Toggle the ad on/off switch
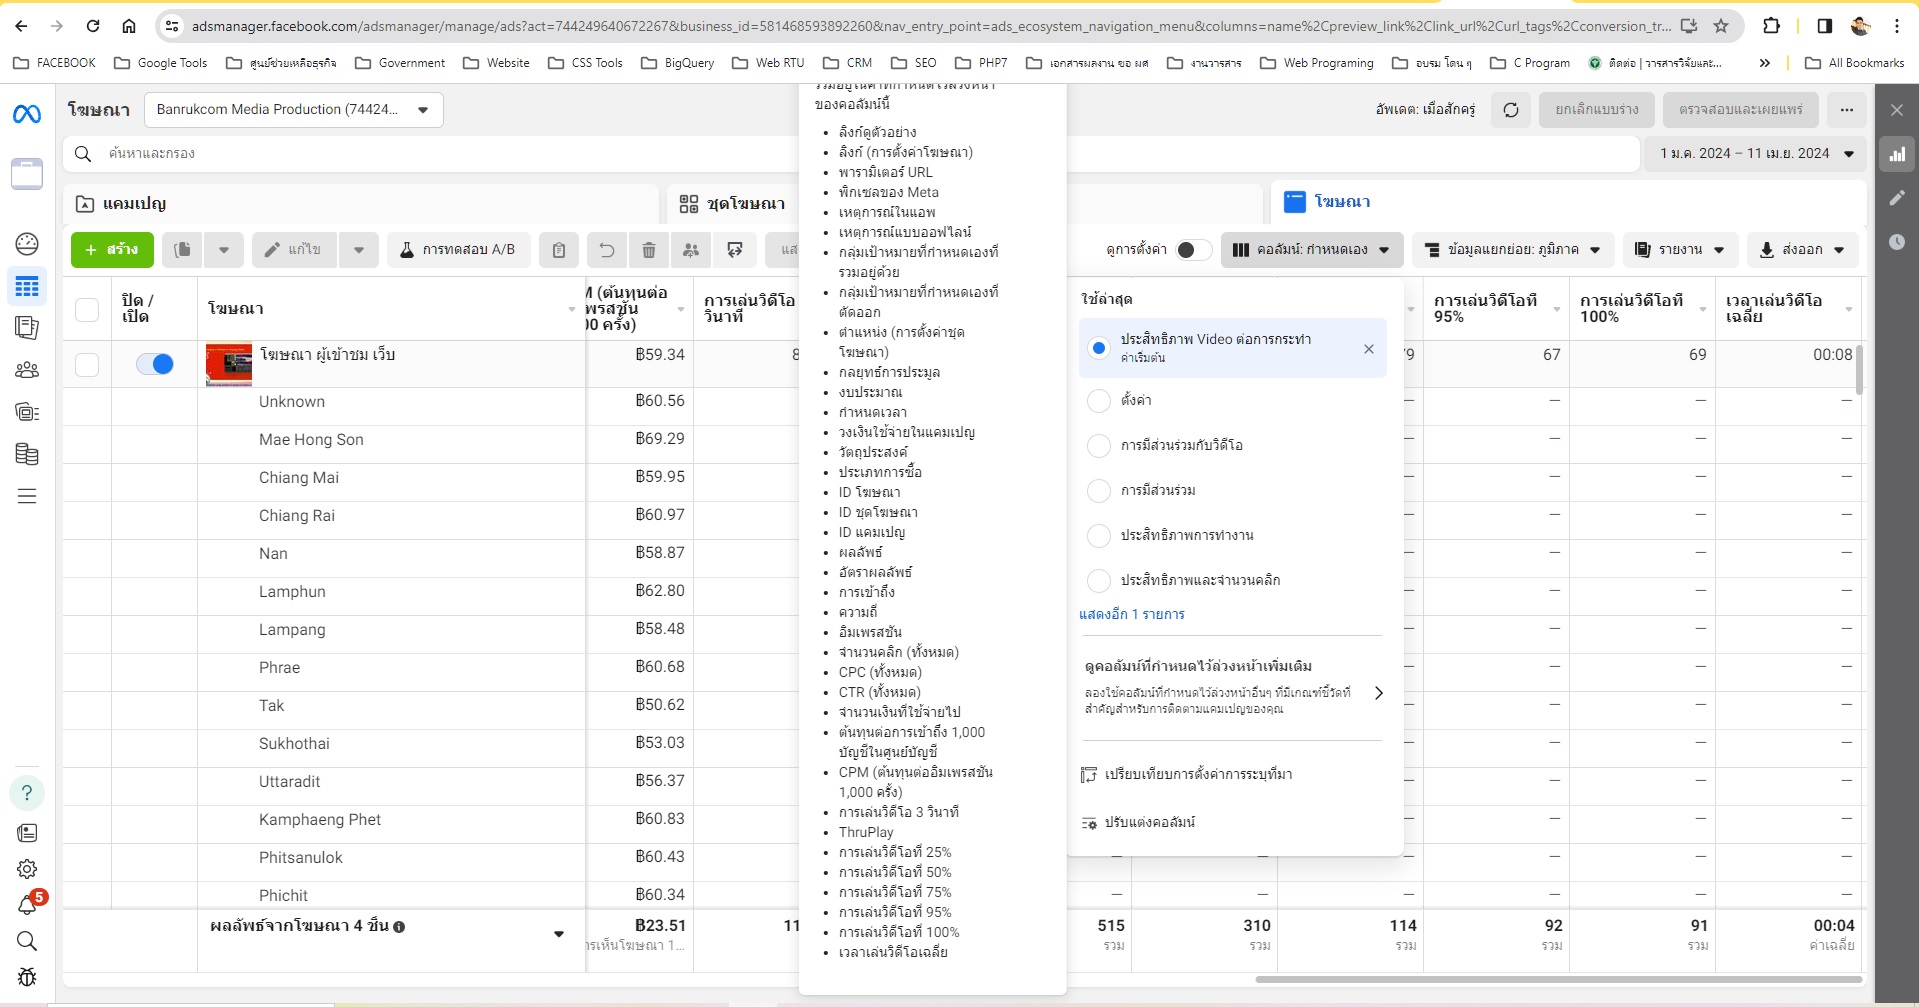The height and width of the screenshot is (1007, 1919). 155,364
